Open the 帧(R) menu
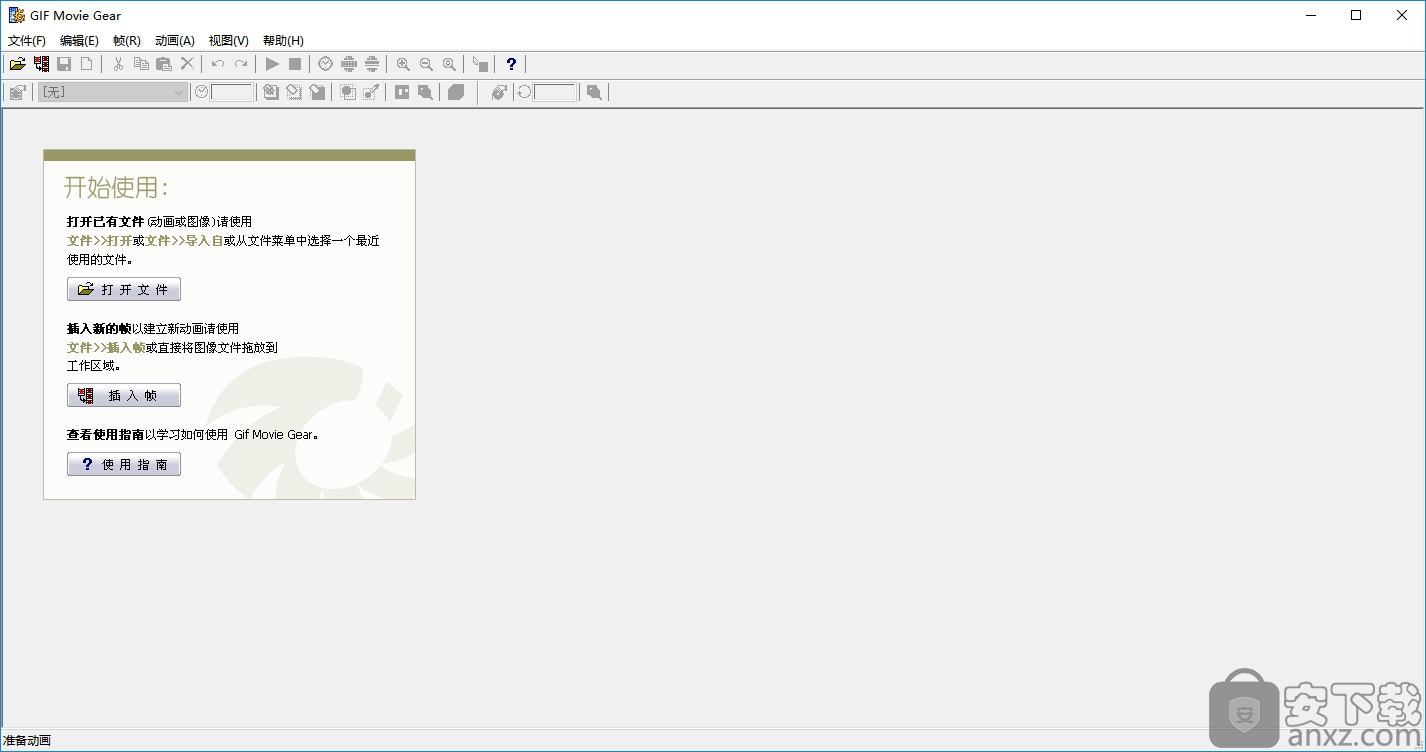This screenshot has height=752, width=1426. [x=127, y=41]
